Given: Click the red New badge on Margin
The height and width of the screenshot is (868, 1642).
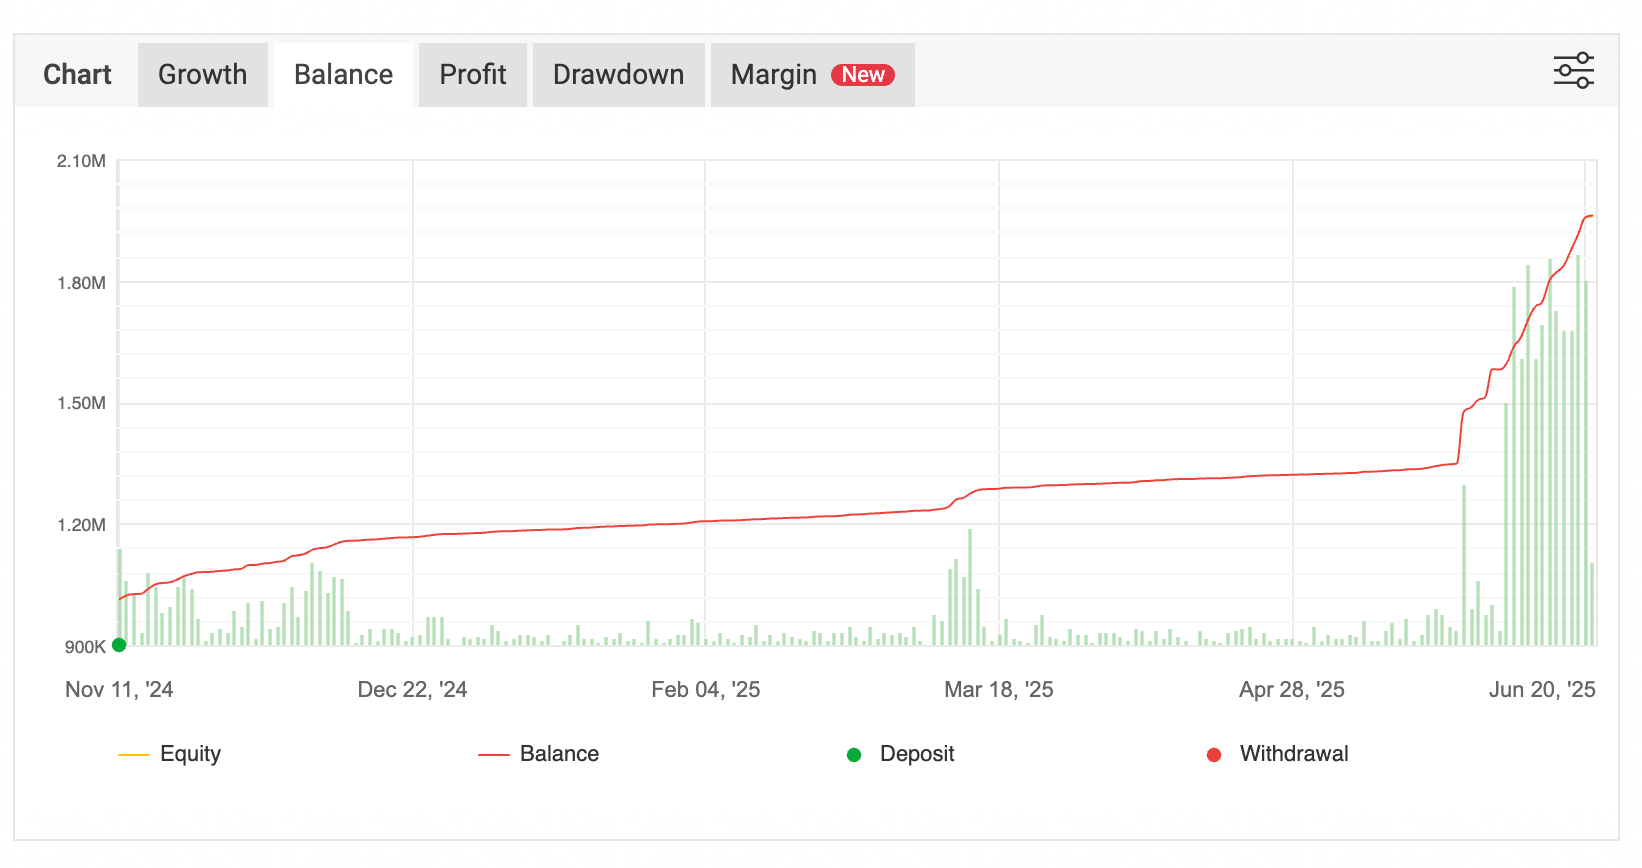Looking at the screenshot, I should click(862, 75).
